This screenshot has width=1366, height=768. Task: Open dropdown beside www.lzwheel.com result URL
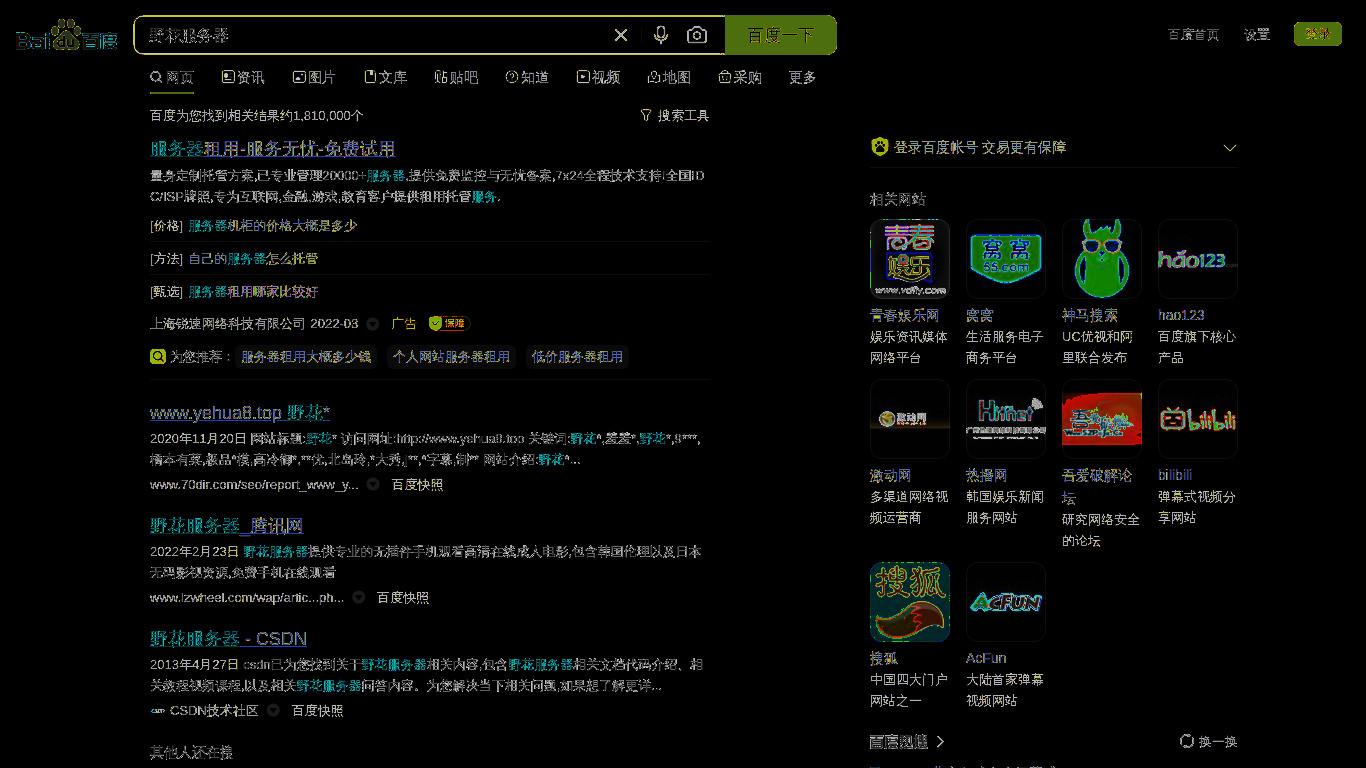click(359, 597)
